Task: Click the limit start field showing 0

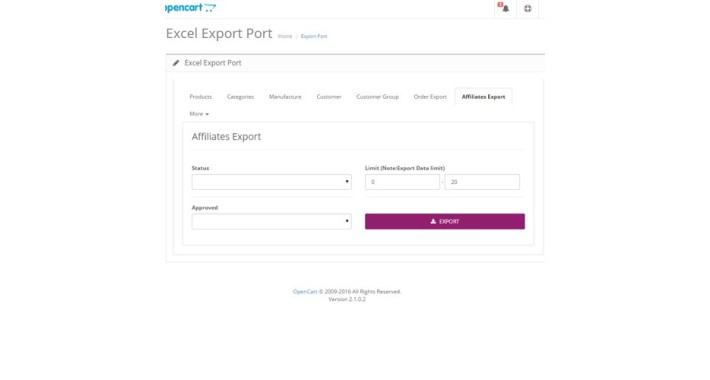Action: coord(403,182)
